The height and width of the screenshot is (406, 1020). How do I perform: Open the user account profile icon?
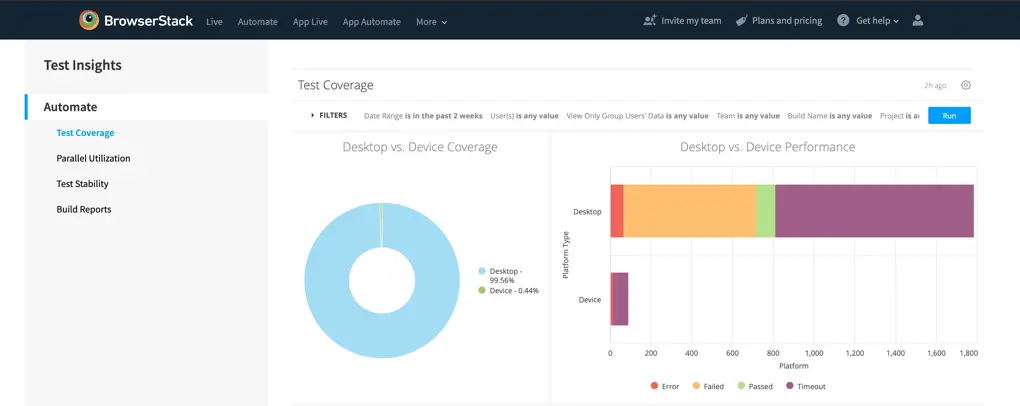[x=918, y=21]
